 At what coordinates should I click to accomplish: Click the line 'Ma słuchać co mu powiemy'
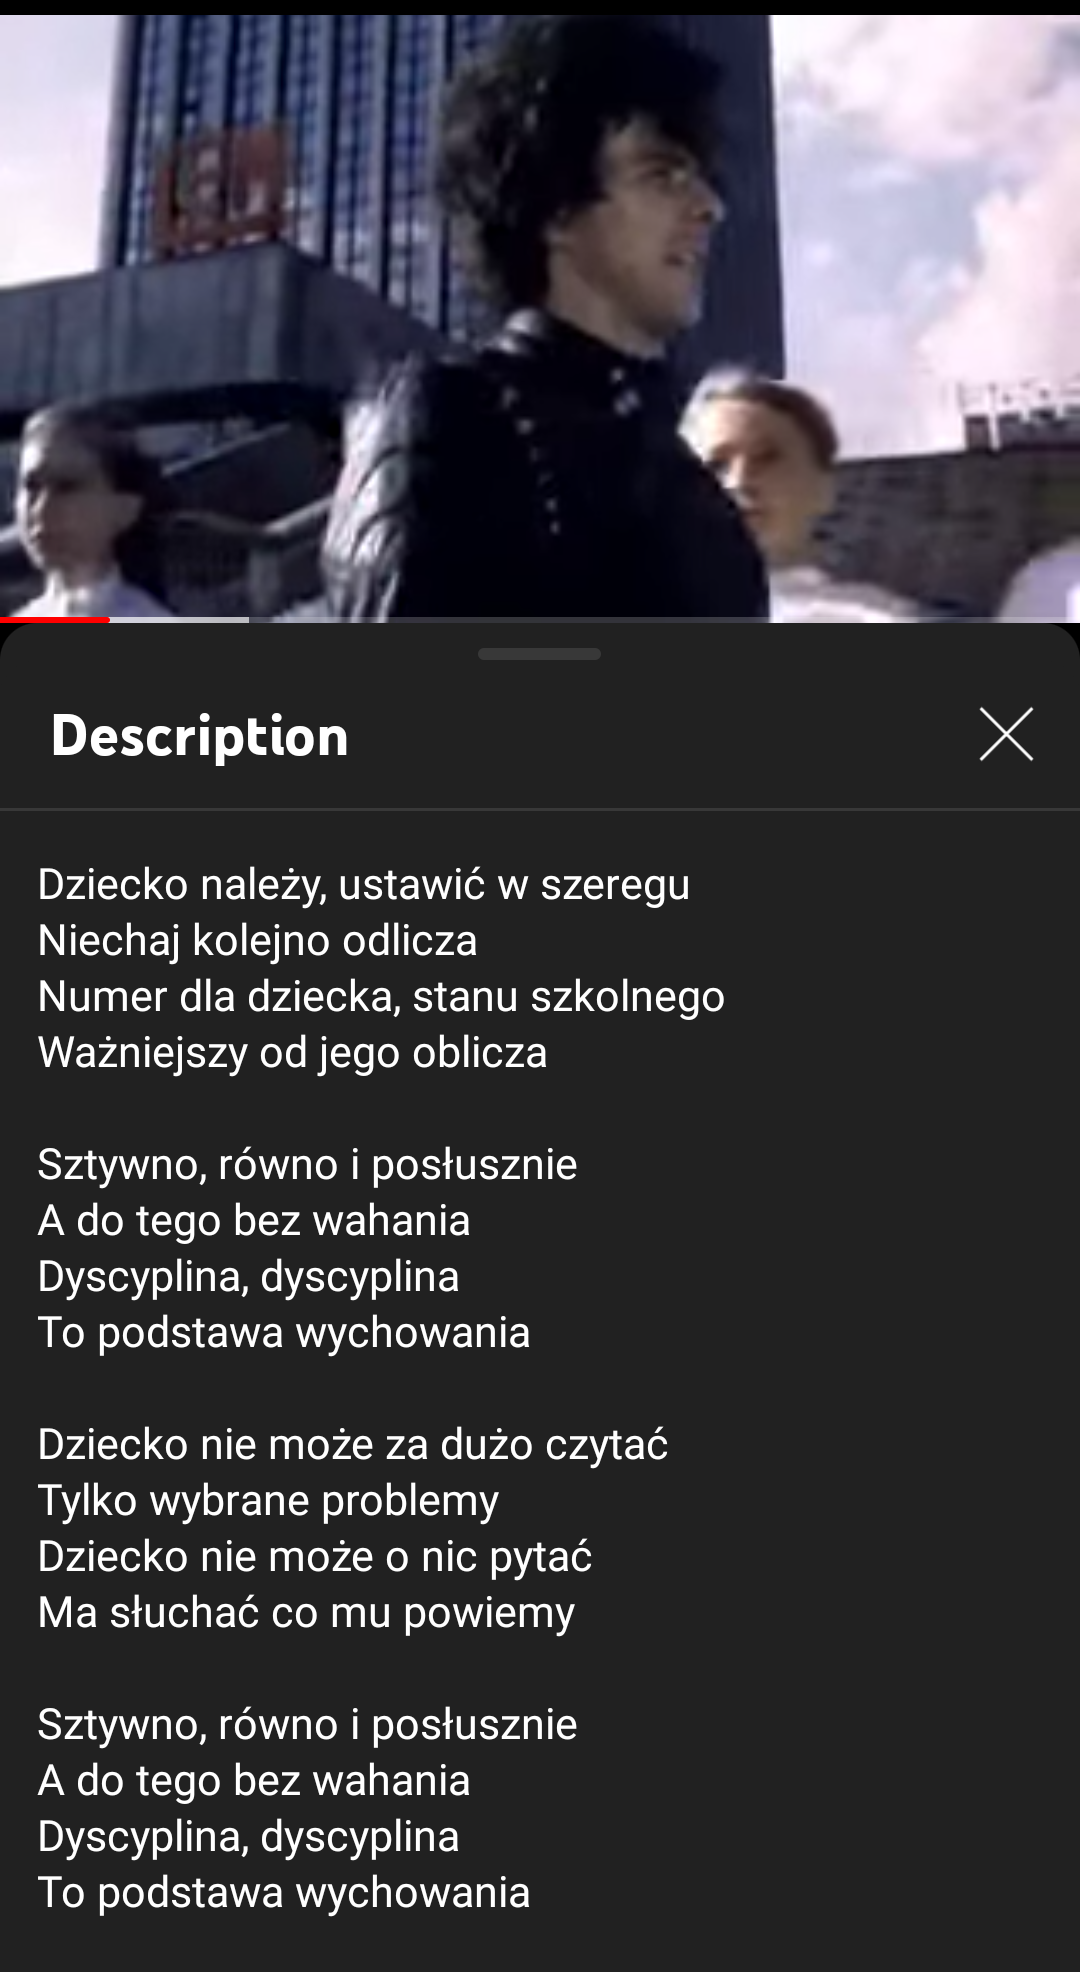(307, 1613)
